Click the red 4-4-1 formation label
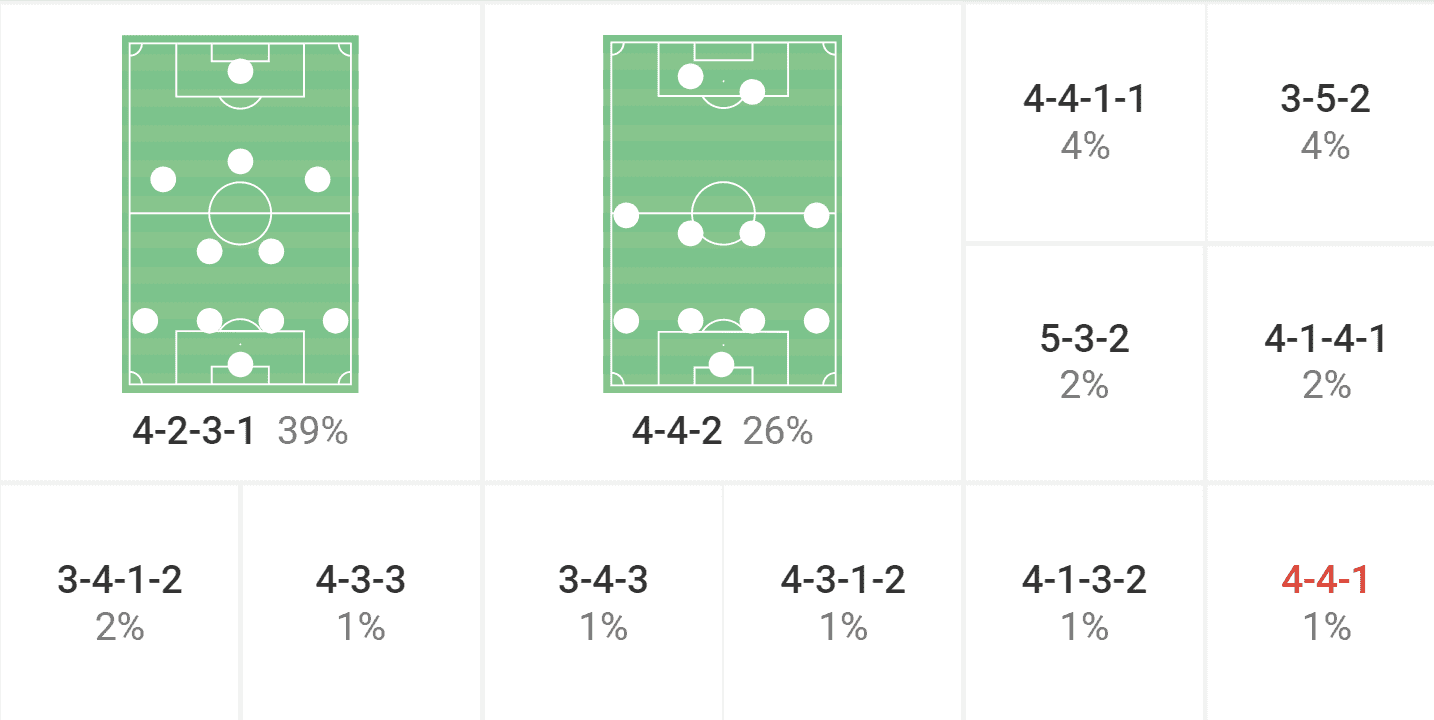Viewport: 1434px width, 720px height. coord(1326,581)
